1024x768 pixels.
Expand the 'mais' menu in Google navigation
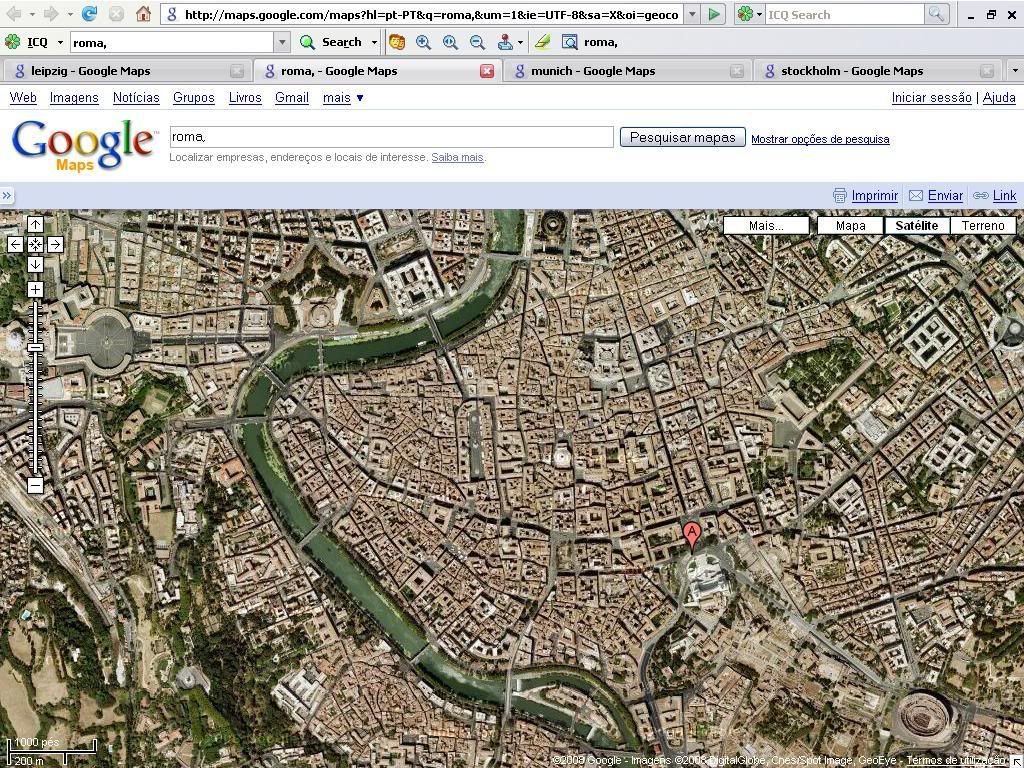click(x=343, y=97)
